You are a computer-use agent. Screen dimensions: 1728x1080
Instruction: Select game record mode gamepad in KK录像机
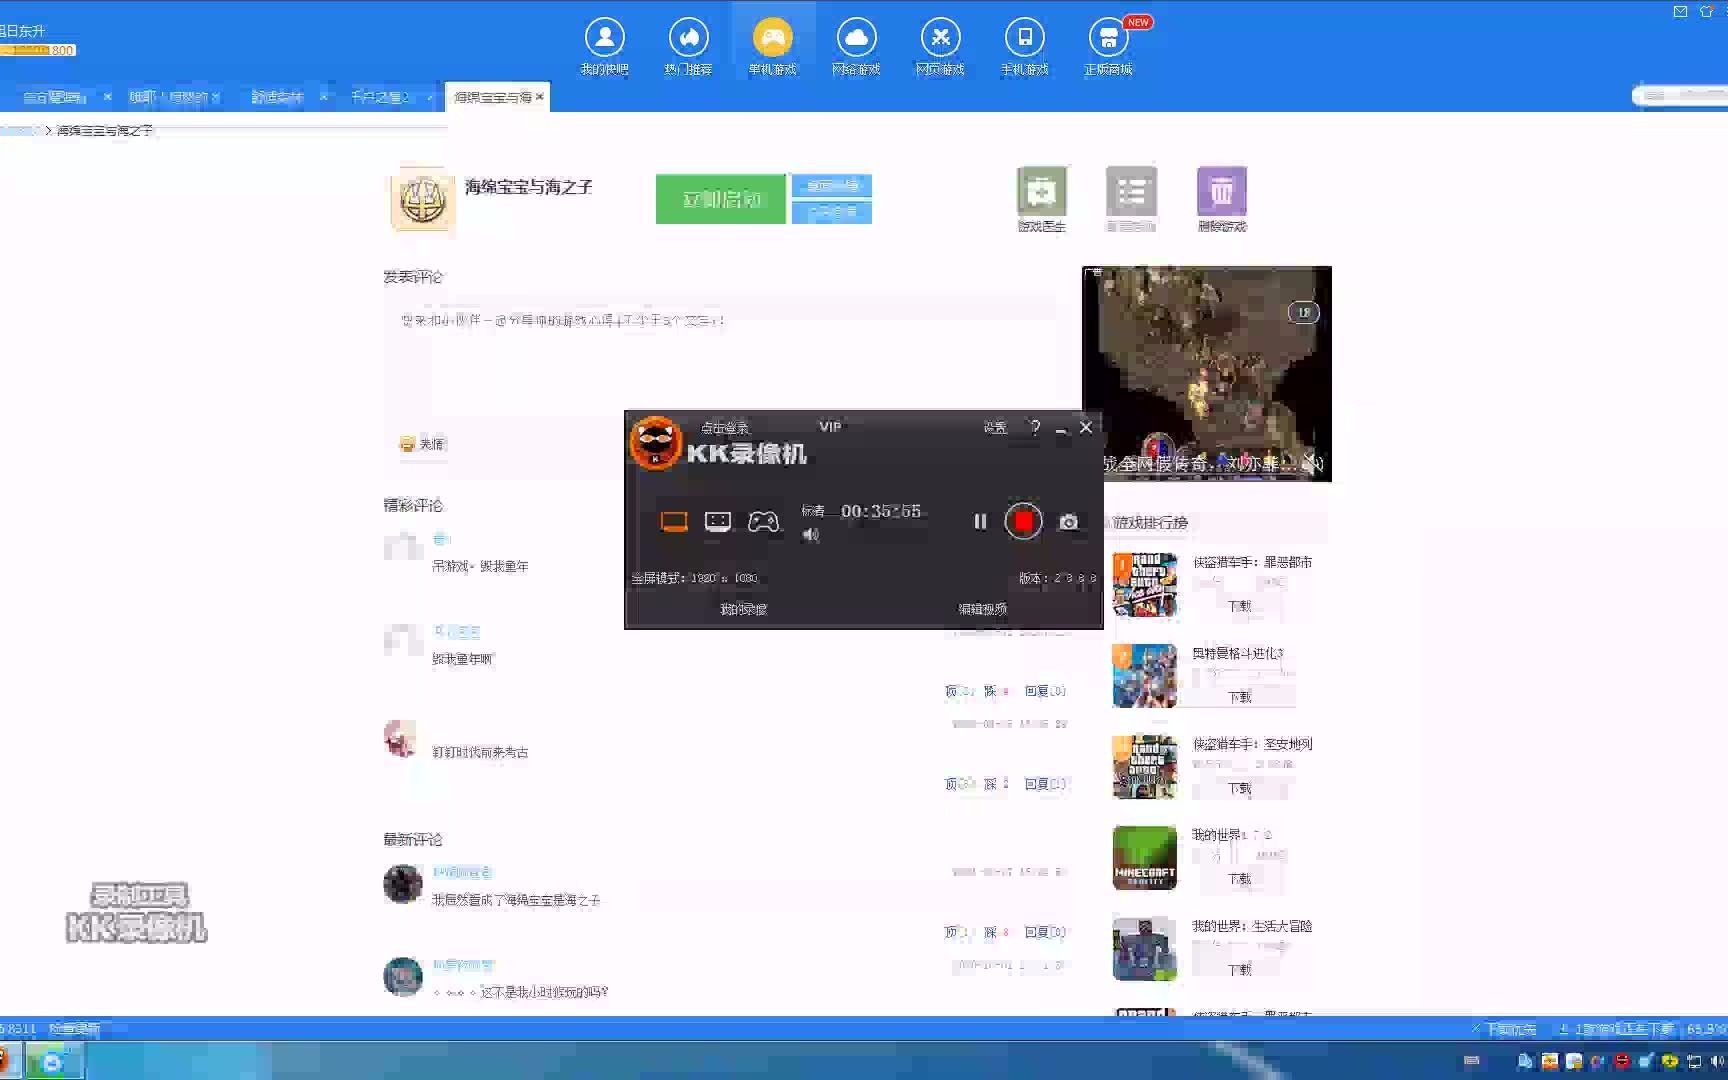[x=763, y=522]
